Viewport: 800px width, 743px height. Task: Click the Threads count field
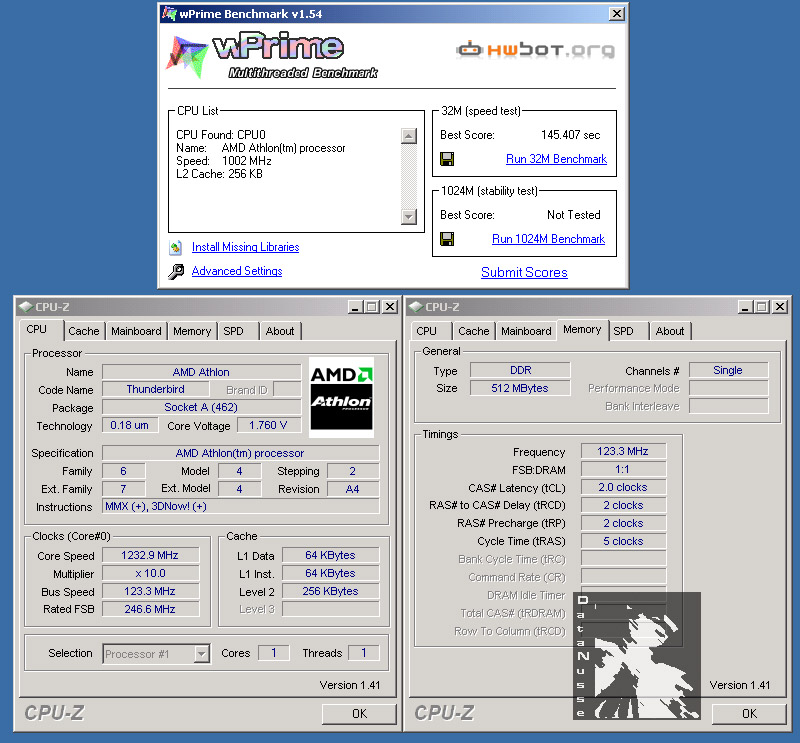[364, 653]
